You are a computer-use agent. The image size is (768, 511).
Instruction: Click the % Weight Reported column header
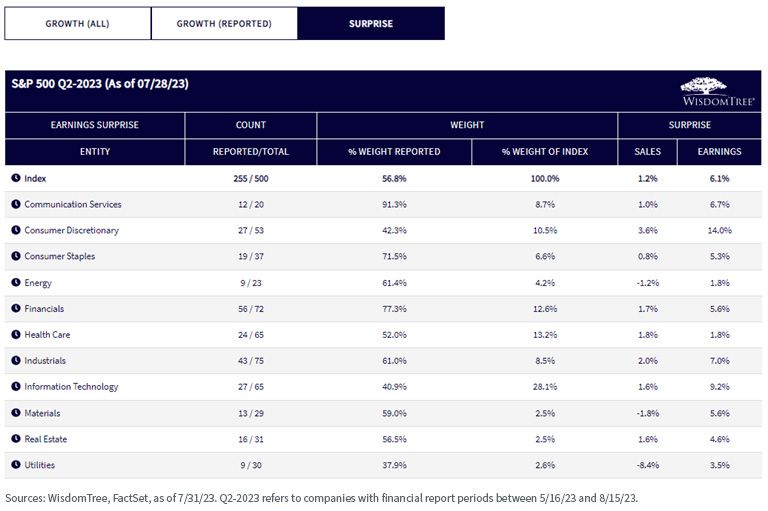(x=394, y=151)
